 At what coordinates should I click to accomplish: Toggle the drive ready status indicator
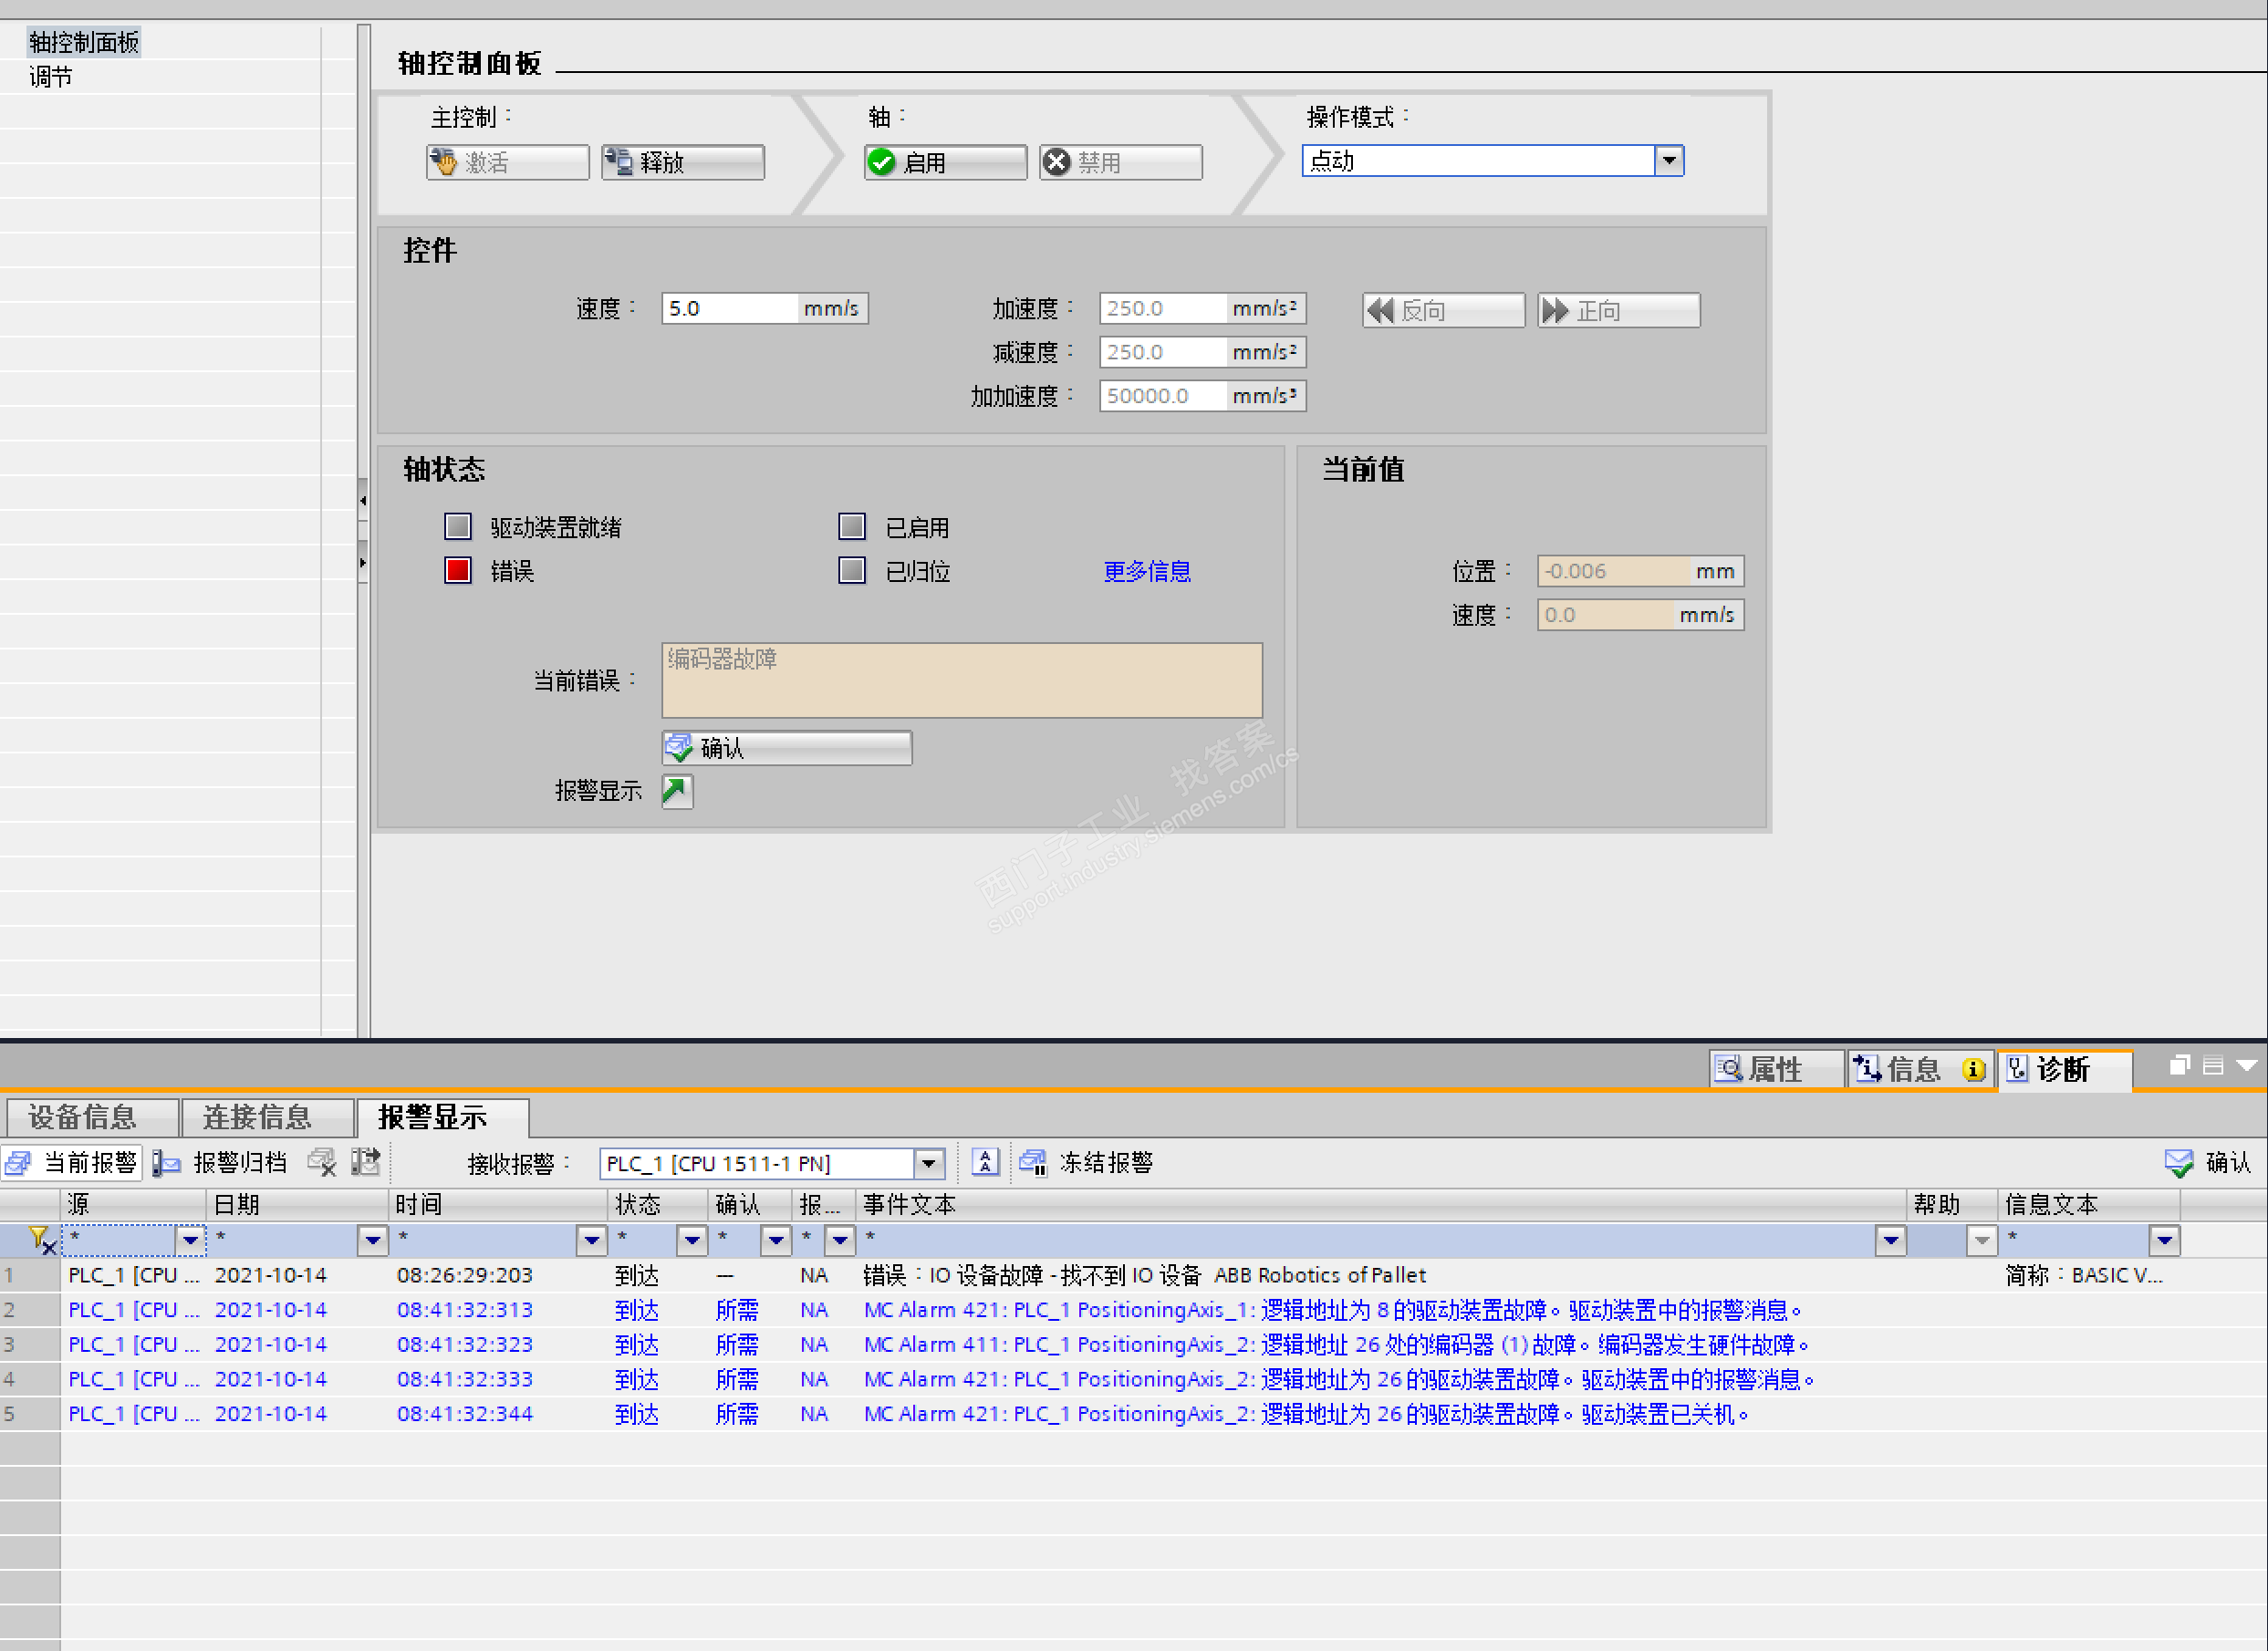click(x=457, y=526)
